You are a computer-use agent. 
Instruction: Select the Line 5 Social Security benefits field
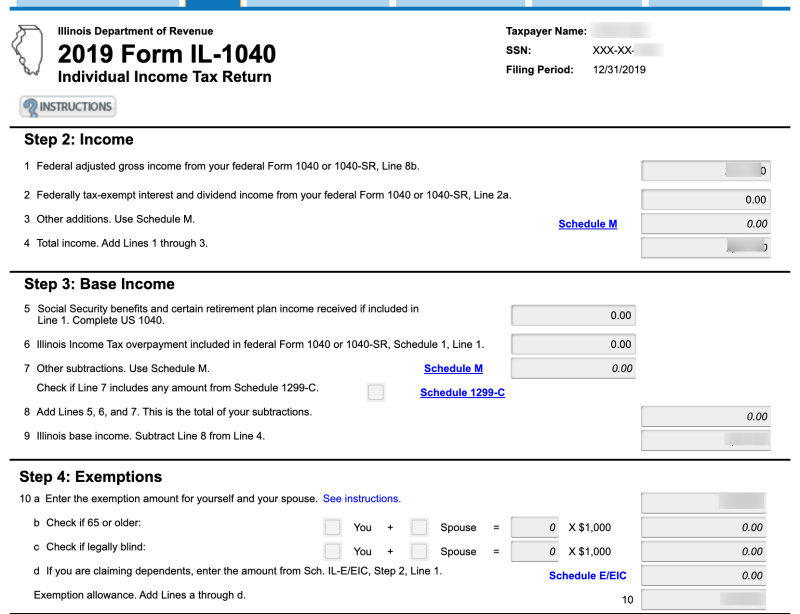[x=573, y=315]
